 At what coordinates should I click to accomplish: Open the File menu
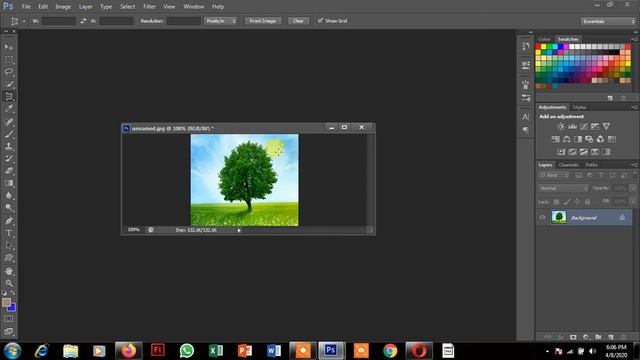pos(26,7)
